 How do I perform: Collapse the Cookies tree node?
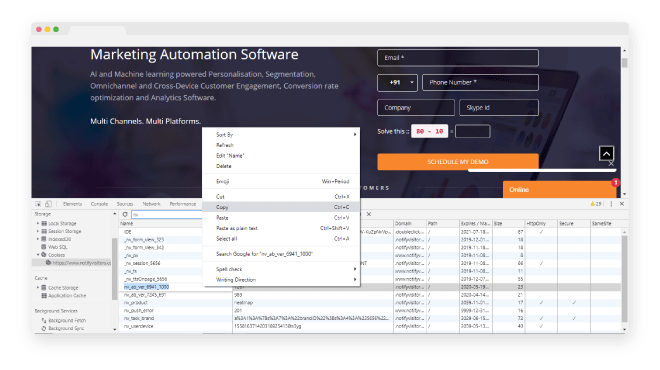coord(38,255)
